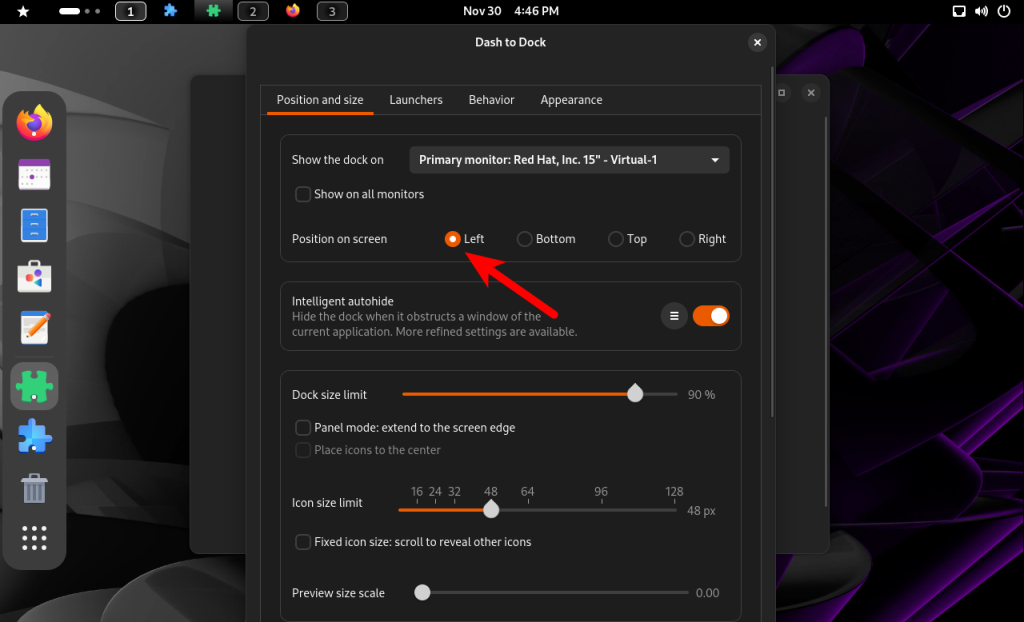
Task: Launch the Text Editor from the dock
Action: click(x=34, y=329)
